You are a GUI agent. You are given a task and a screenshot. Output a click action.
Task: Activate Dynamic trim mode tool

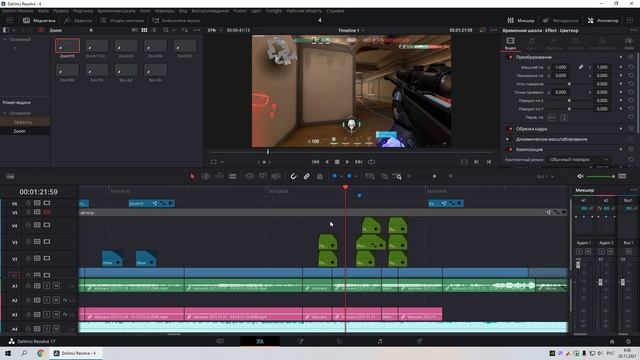tap(219, 176)
